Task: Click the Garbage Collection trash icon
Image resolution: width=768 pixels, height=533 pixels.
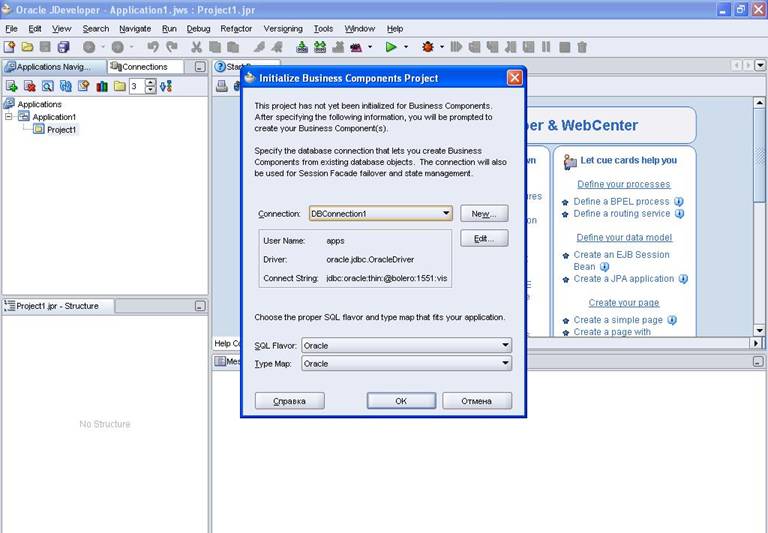Action: click(x=582, y=47)
